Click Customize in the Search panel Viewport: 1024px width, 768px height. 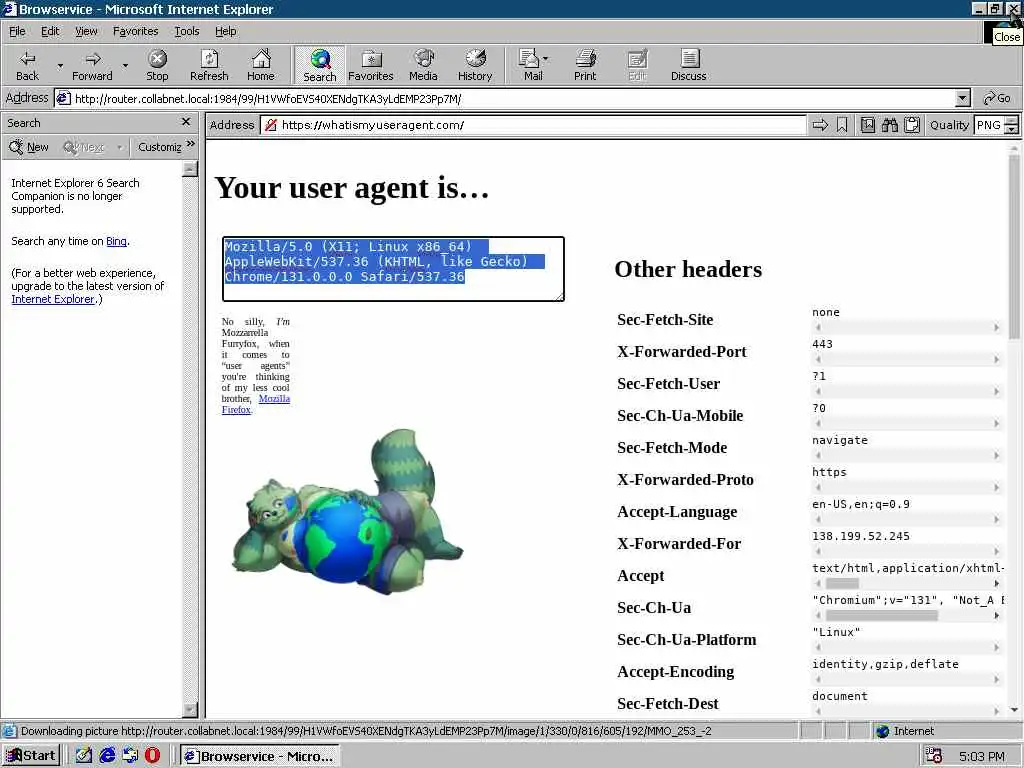(x=160, y=147)
